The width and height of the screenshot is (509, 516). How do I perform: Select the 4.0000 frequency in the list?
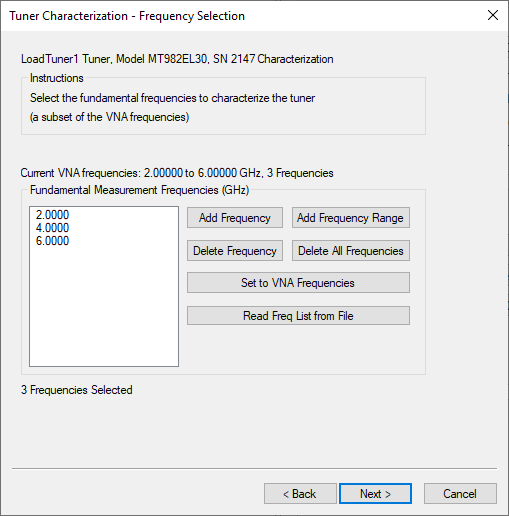[52, 228]
